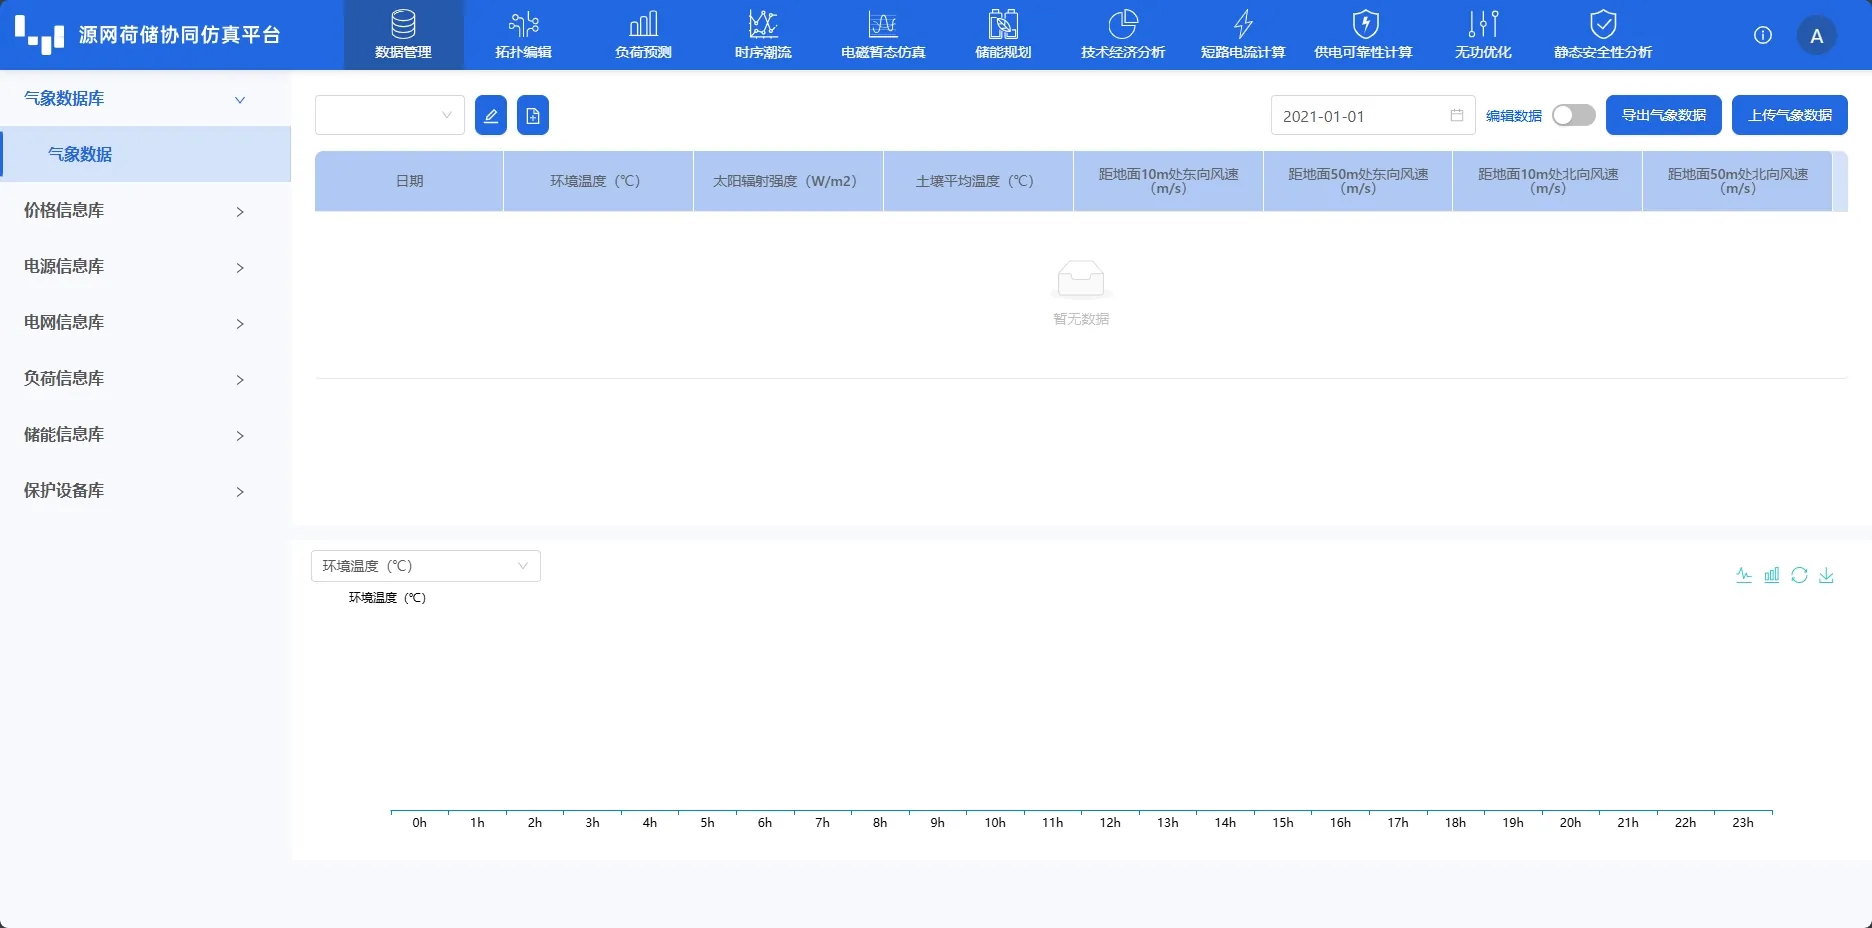Click the 导出气象数据 button

point(1664,115)
